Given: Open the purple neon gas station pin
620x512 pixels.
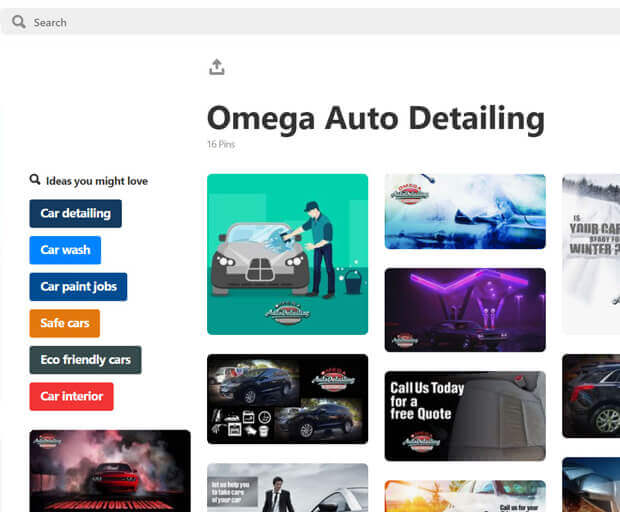Looking at the screenshot, I should tap(465, 309).
